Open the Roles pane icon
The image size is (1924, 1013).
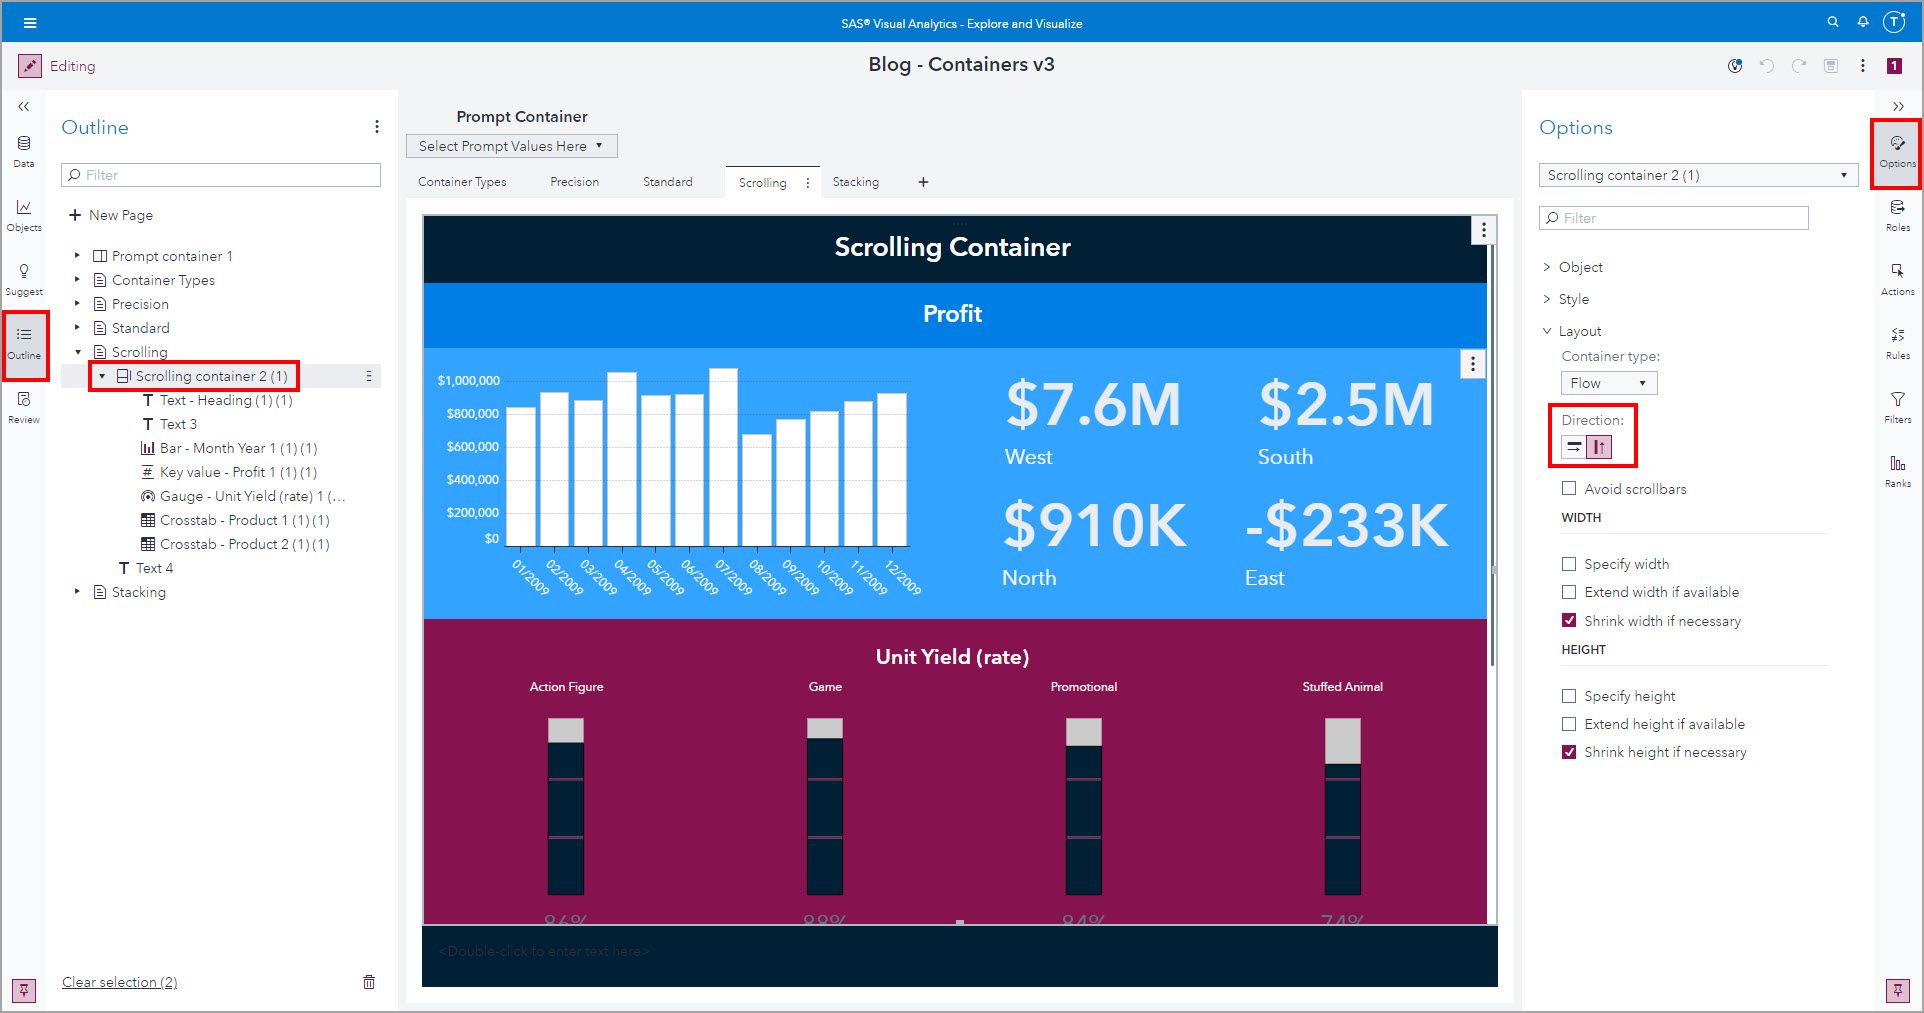[1897, 214]
